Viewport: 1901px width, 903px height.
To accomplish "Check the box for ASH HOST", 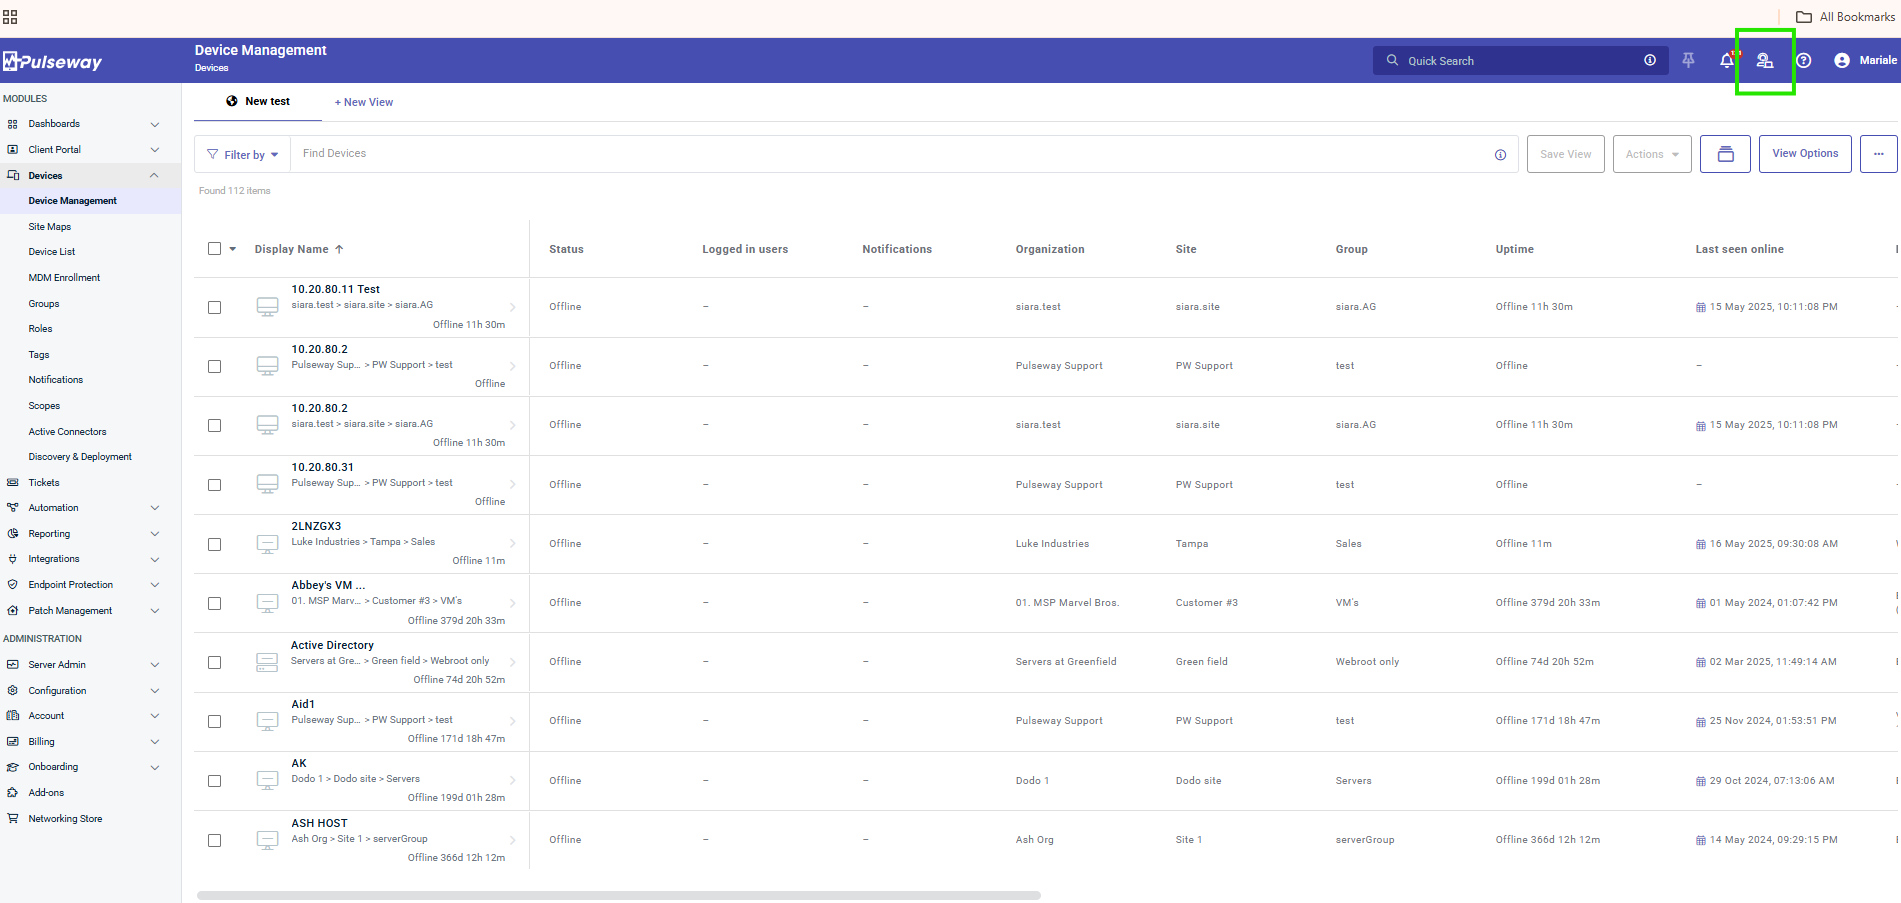I will click(214, 840).
